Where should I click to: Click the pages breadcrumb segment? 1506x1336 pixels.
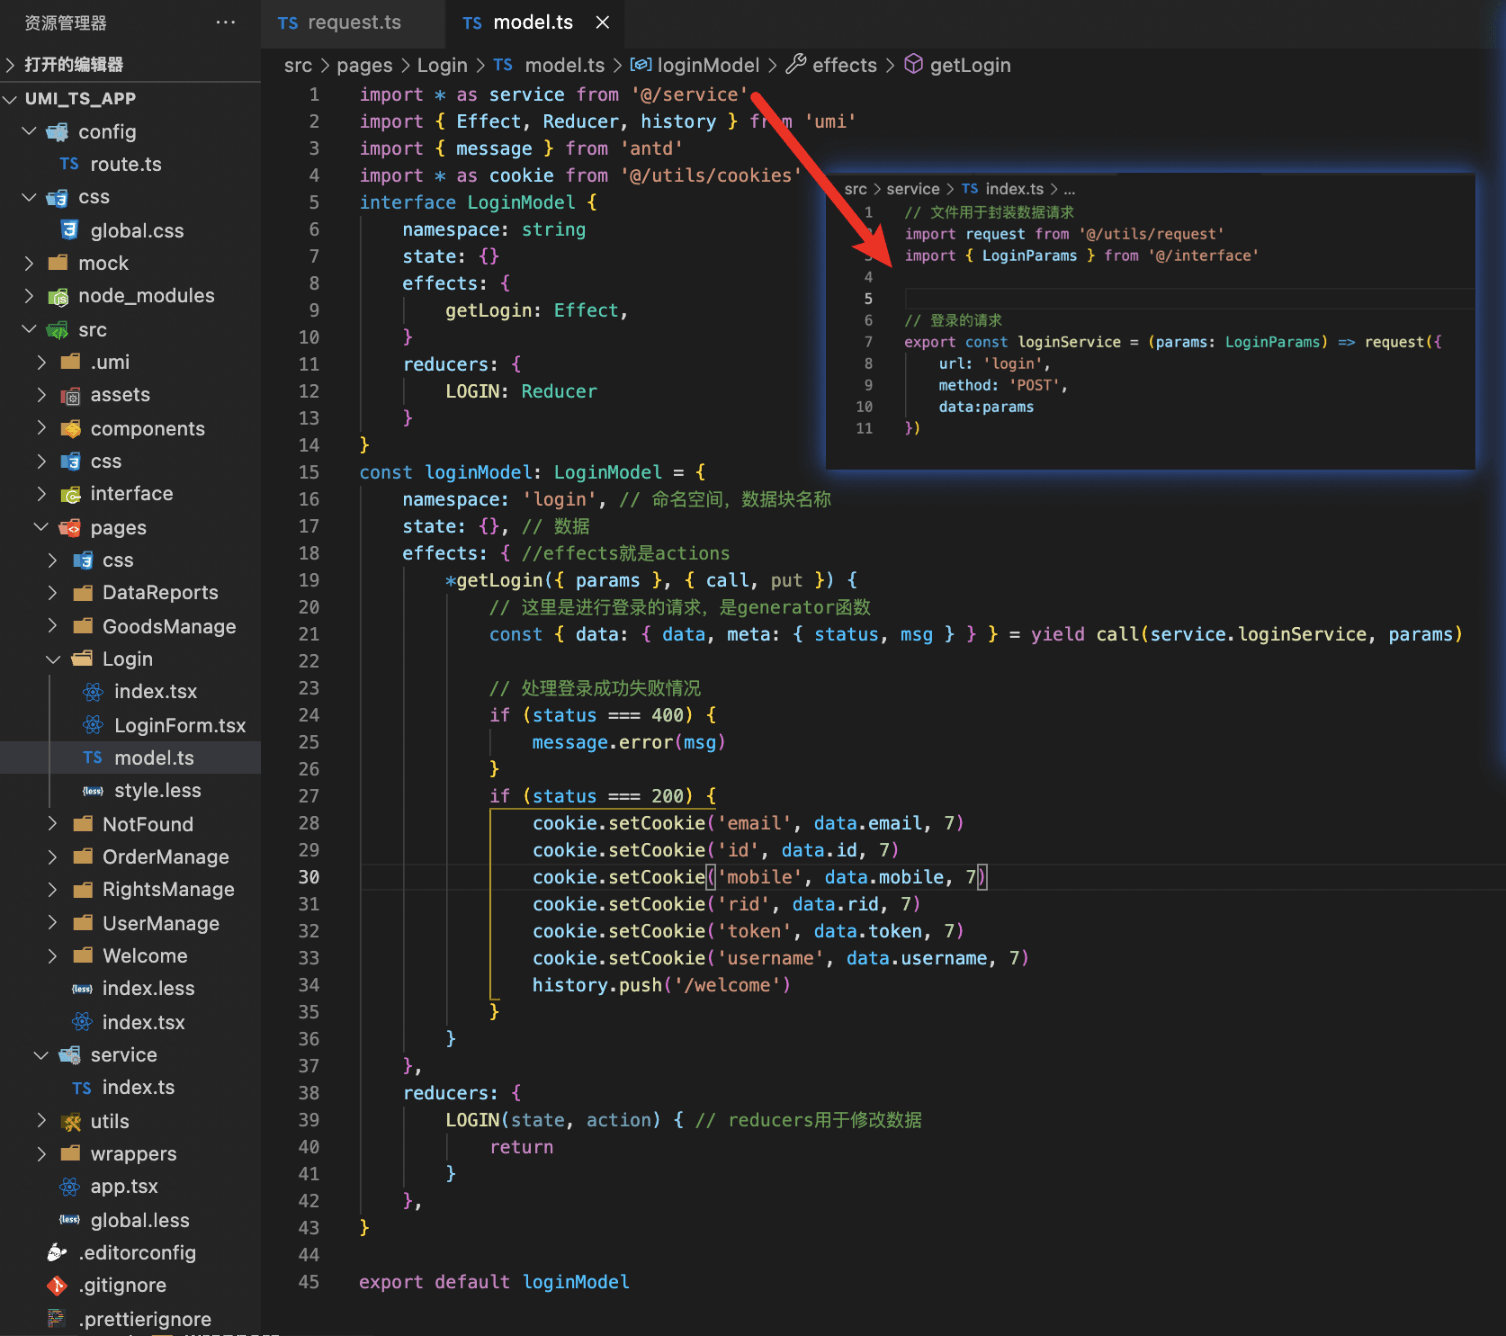click(364, 65)
